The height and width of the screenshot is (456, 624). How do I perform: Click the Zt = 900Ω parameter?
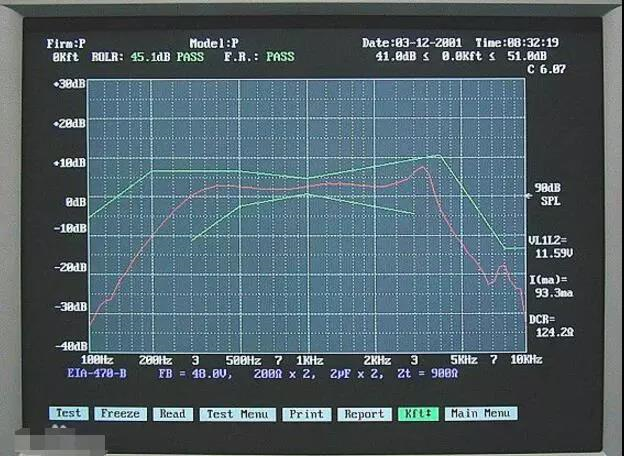pos(427,374)
